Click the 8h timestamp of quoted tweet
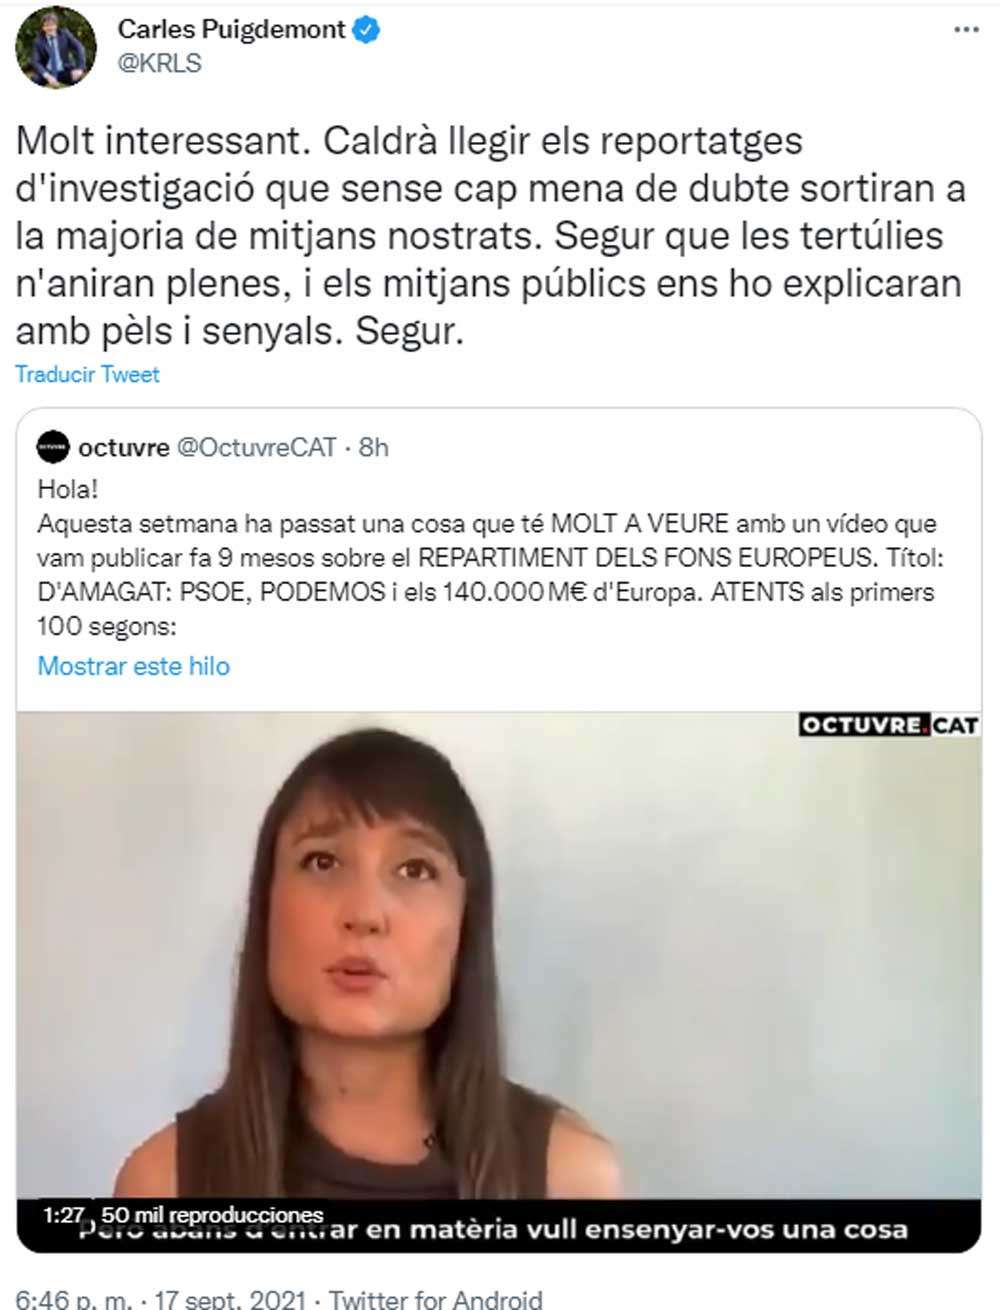The image size is (1000, 1310). point(374,448)
